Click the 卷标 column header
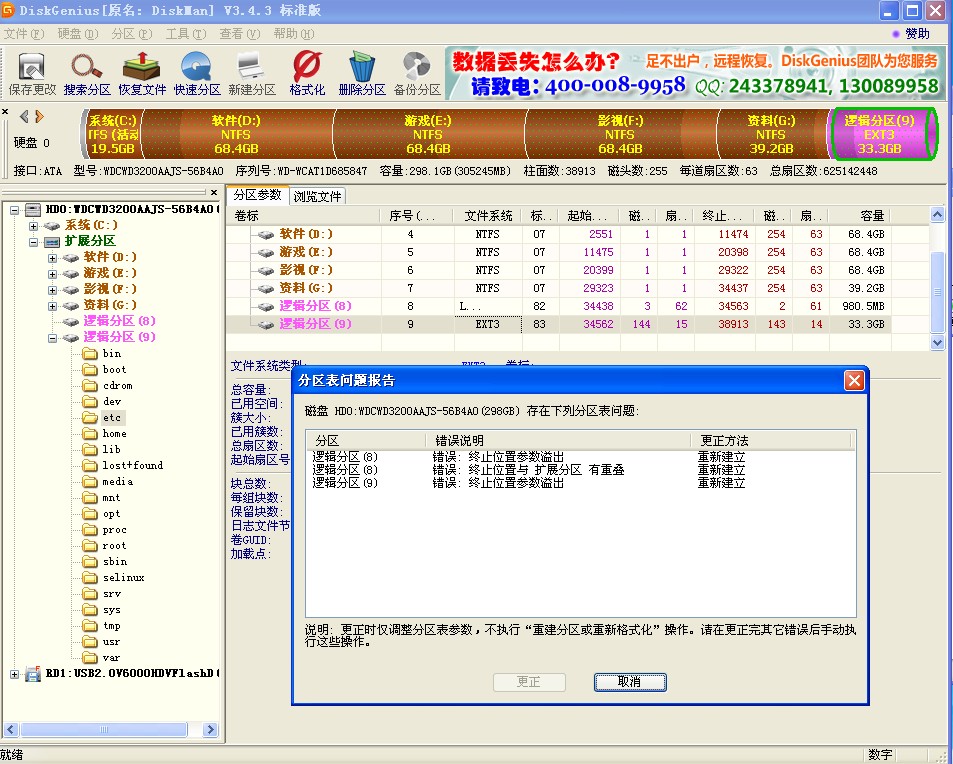The width and height of the screenshot is (953, 764). point(304,216)
